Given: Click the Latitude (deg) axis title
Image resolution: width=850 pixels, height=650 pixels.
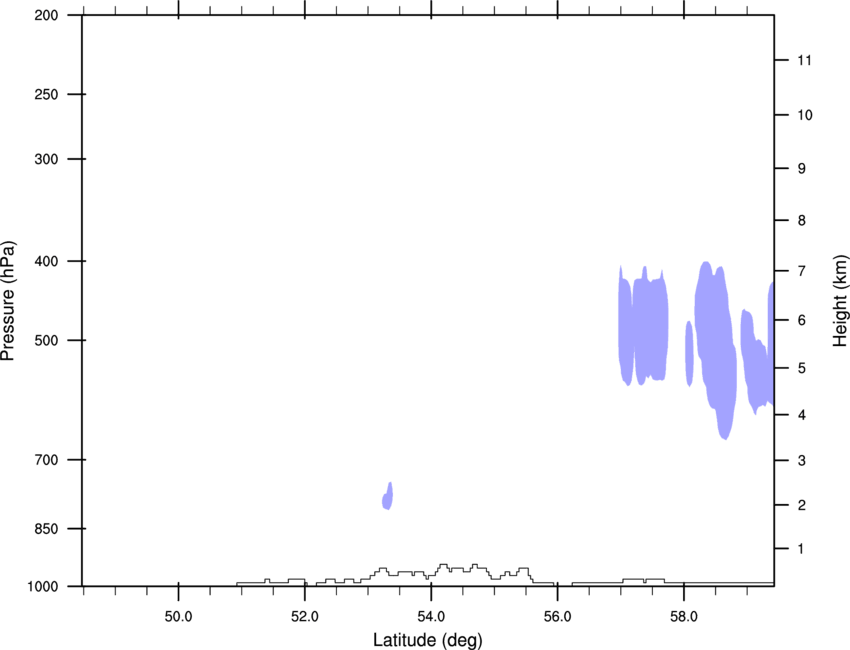Looking at the screenshot, I should (x=428, y=640).
